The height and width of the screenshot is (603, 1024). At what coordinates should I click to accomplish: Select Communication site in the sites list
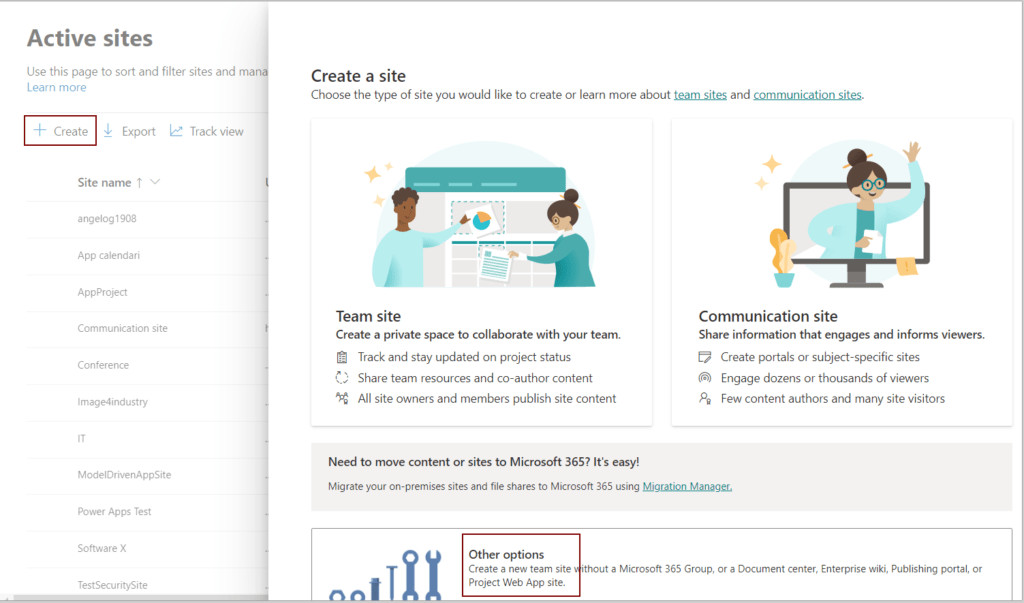tap(122, 329)
